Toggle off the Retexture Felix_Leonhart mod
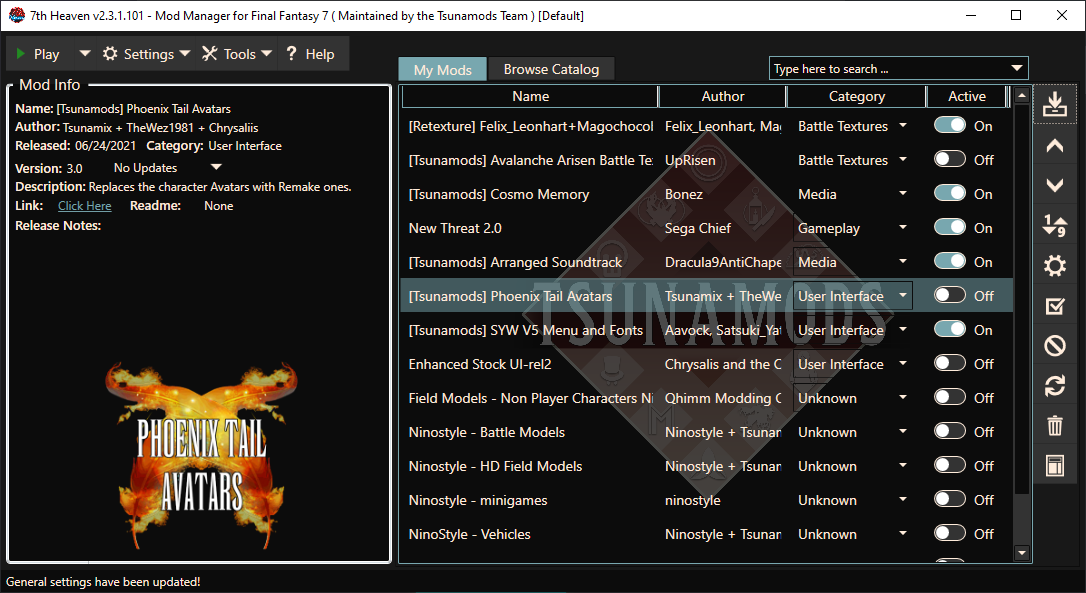 pyautogui.click(x=950, y=125)
